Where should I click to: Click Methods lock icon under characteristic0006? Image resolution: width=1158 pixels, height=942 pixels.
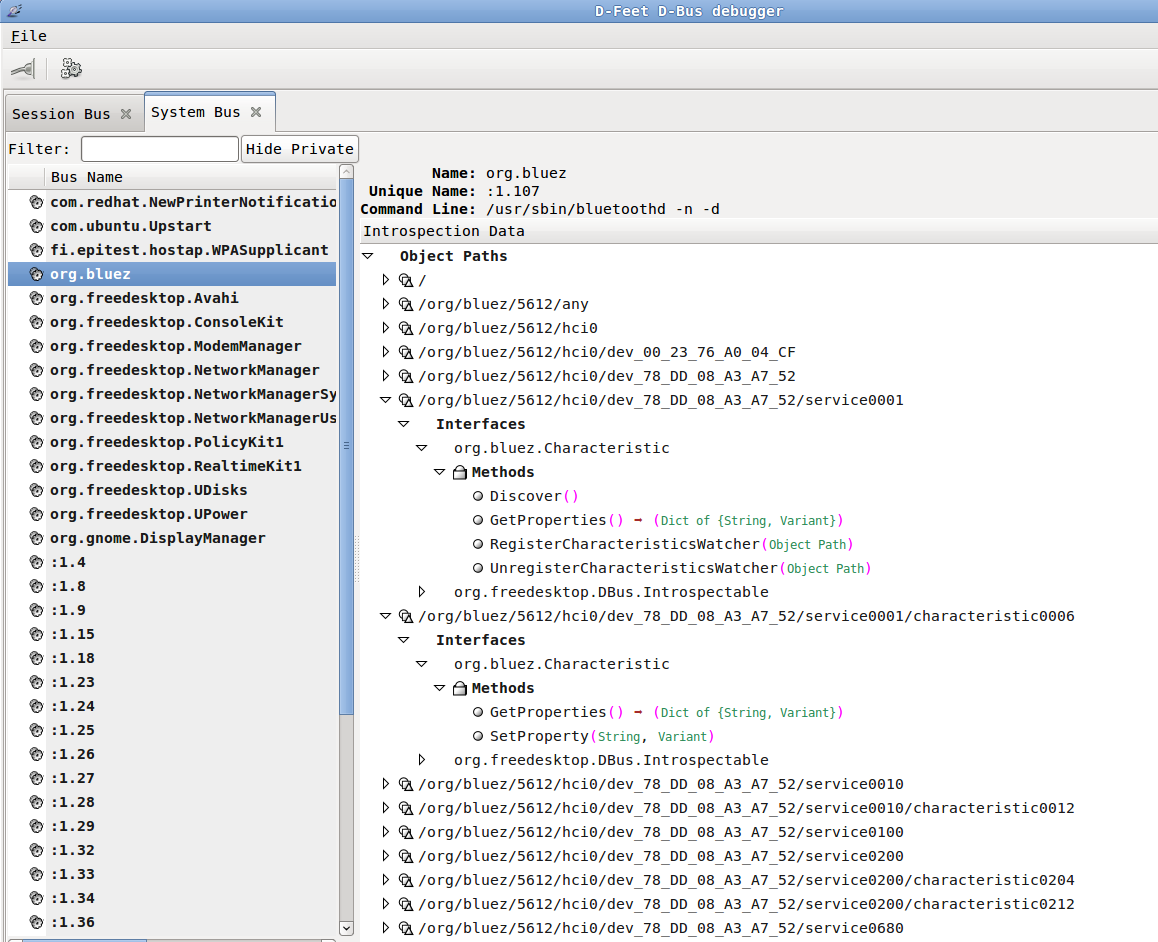(460, 688)
